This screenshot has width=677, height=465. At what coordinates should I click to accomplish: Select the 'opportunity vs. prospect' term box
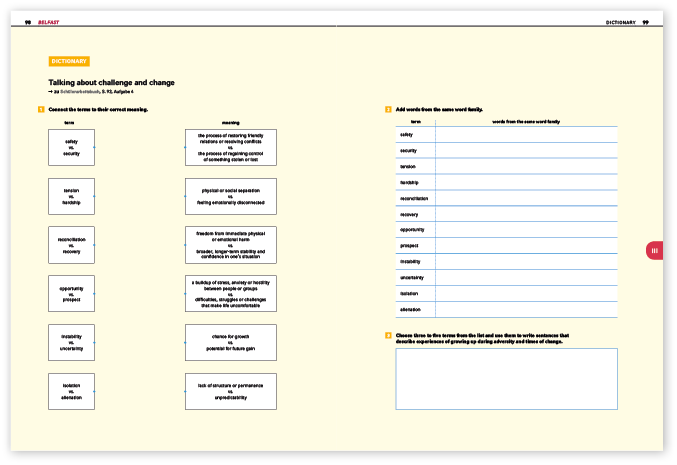tap(71, 293)
